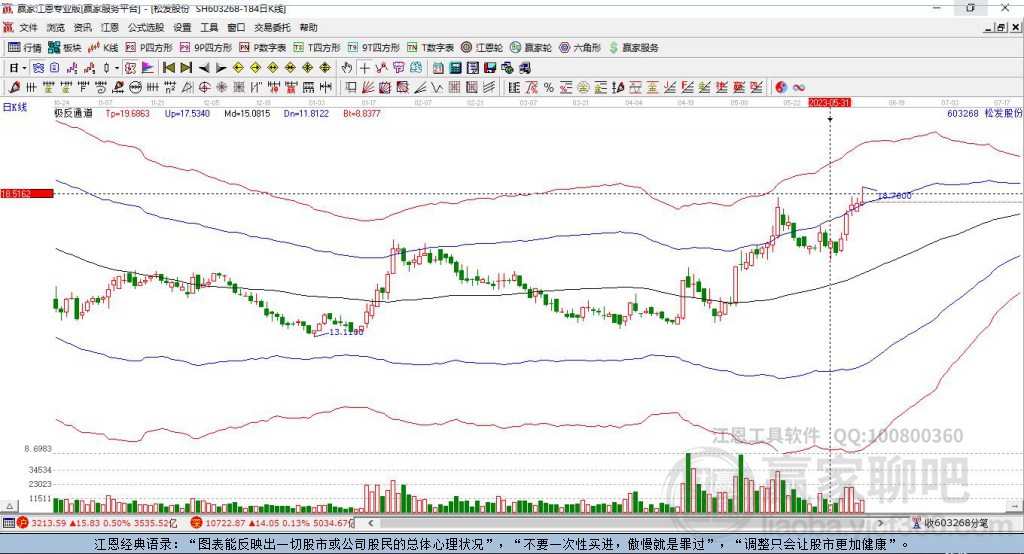Select the red target circle tool
1024x554 pixels.
click(x=204, y=87)
